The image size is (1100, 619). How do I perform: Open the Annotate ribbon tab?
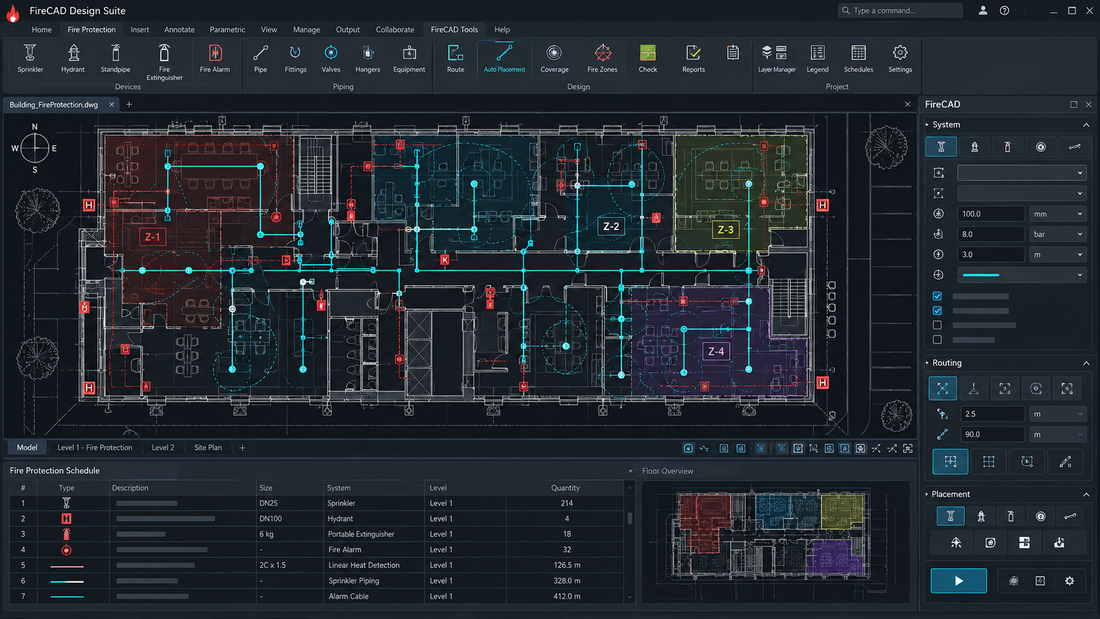tap(179, 29)
